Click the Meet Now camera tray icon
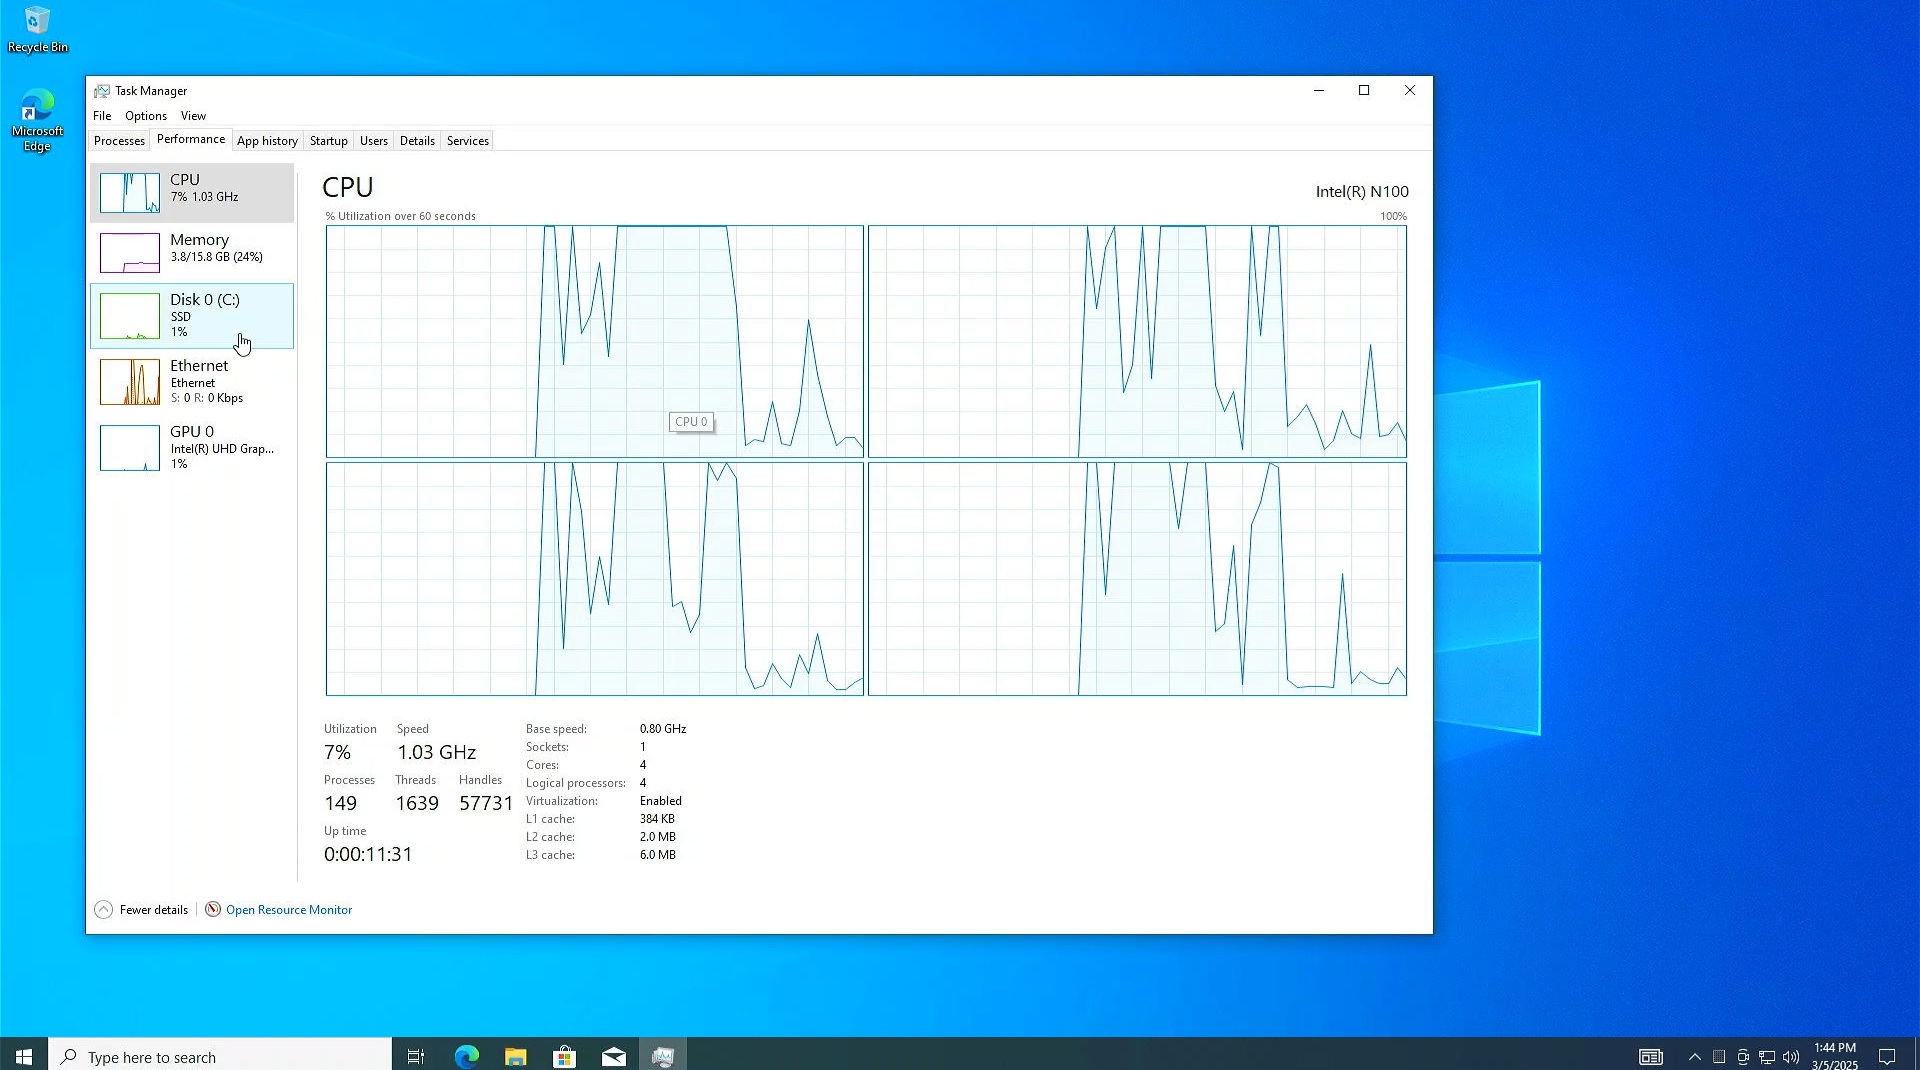1920x1070 pixels. click(x=1743, y=1057)
